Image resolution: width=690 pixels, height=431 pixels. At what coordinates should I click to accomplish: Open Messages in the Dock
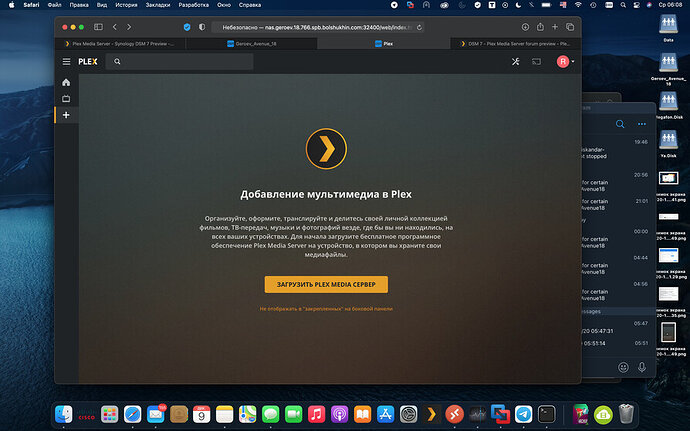click(271, 414)
